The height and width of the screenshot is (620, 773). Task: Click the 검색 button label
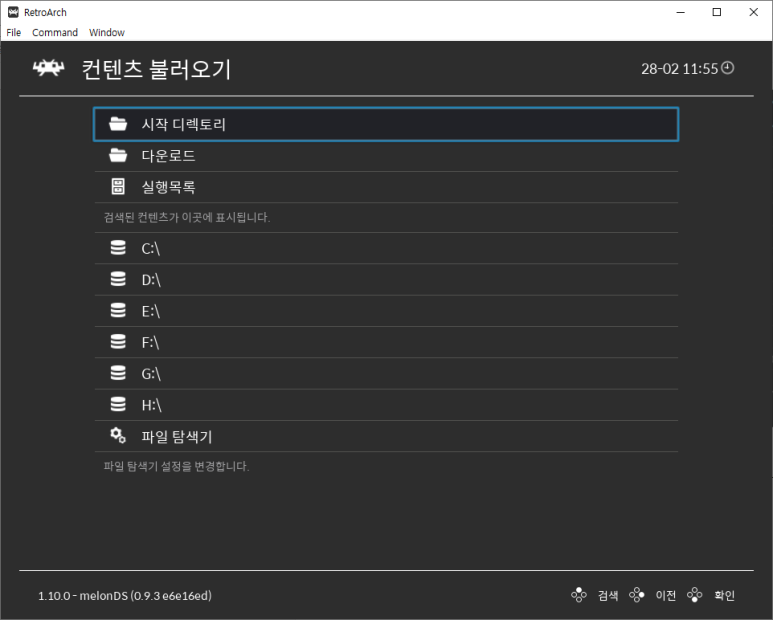click(608, 595)
